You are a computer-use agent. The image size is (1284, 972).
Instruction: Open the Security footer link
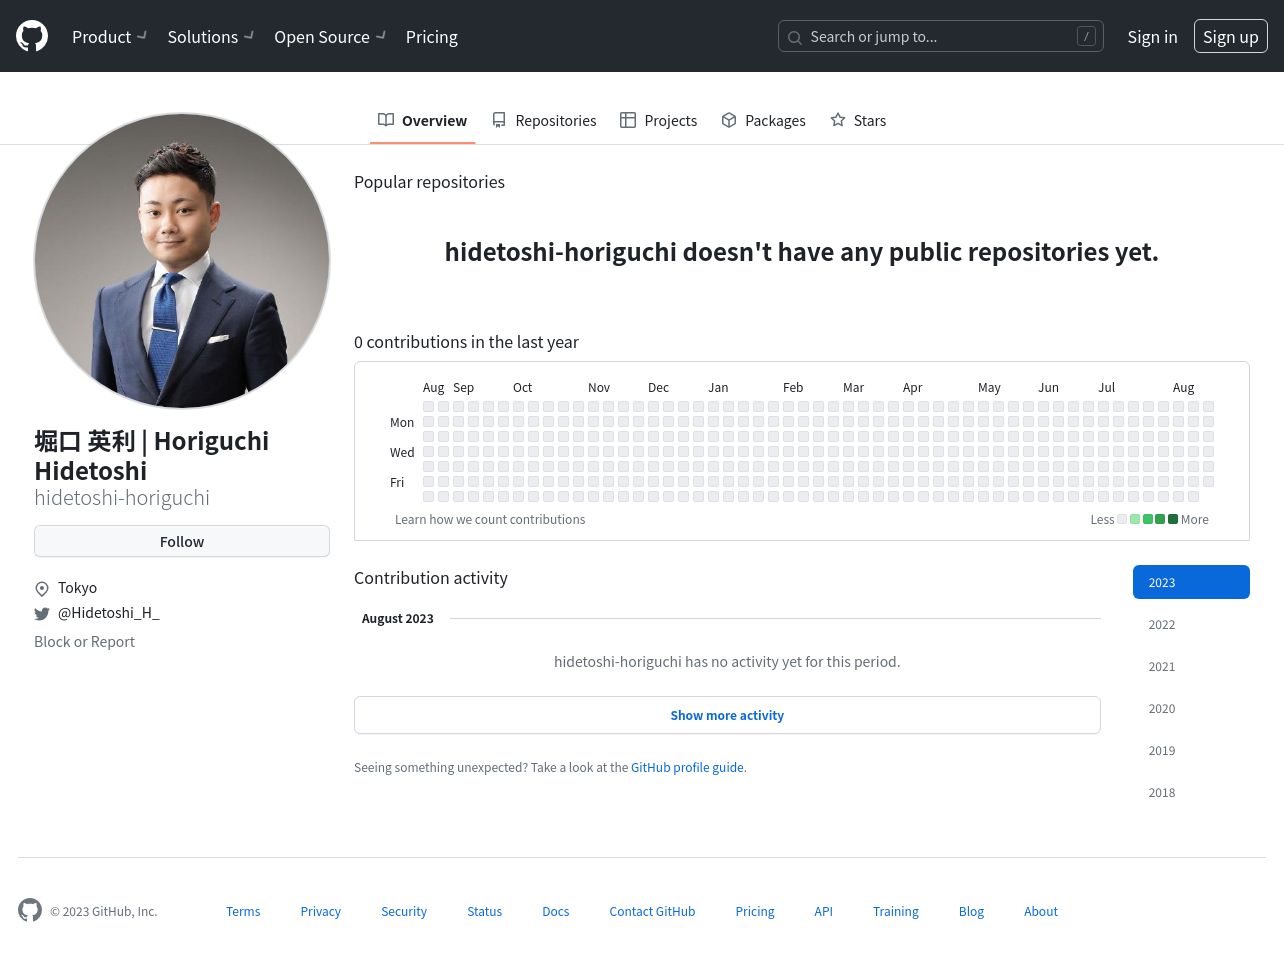coord(404,911)
